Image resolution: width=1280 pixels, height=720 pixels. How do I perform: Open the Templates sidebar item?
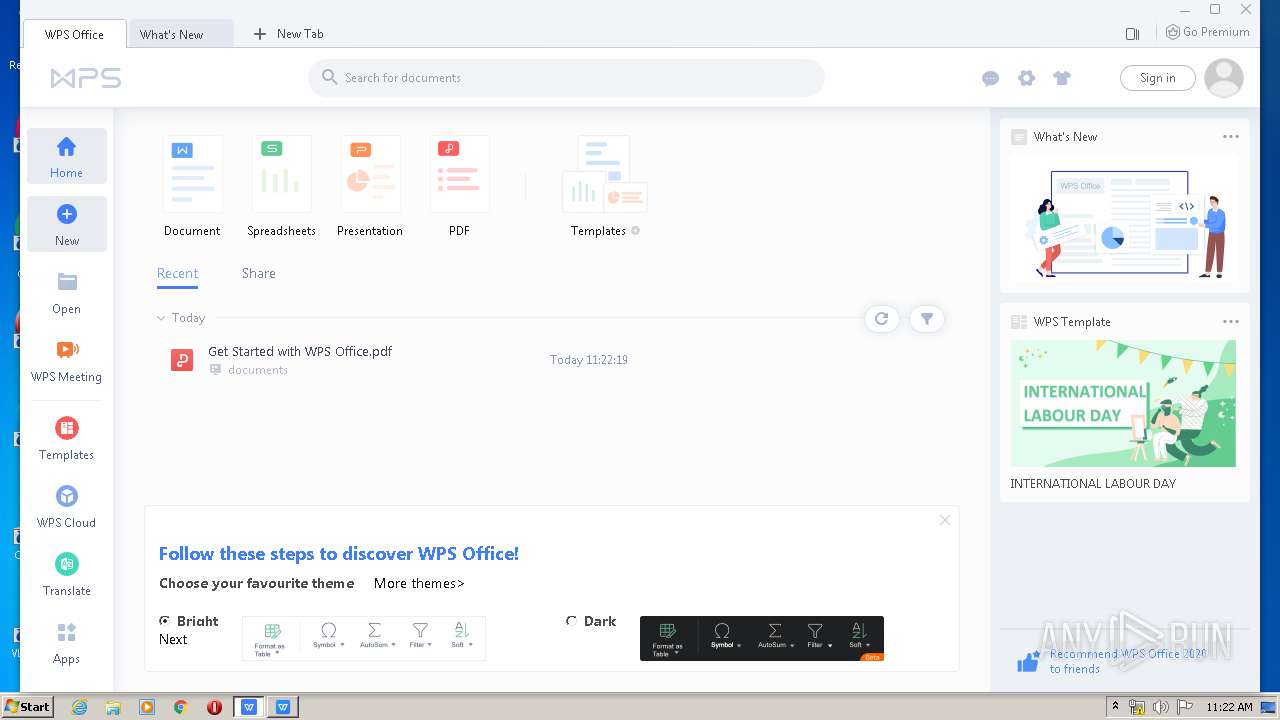pyautogui.click(x=67, y=438)
